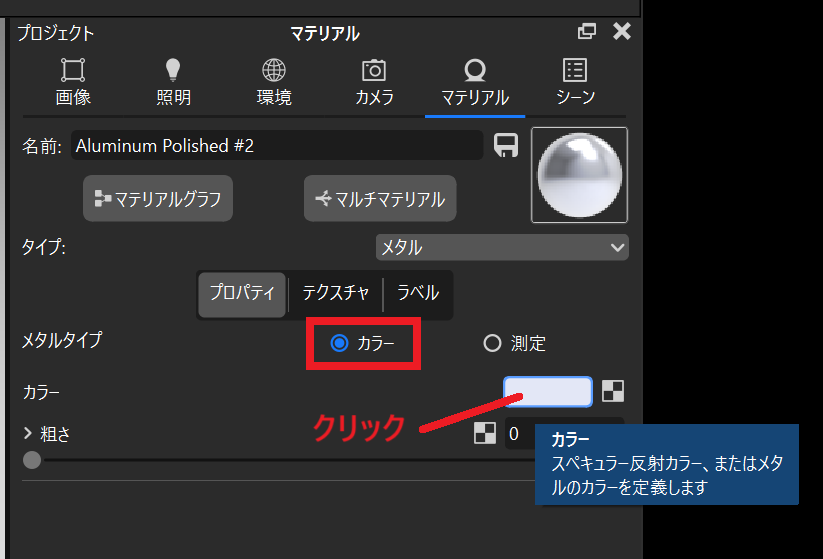Open the タイプ dropdown showing メタル
This screenshot has height=559, width=823.
[x=502, y=247]
